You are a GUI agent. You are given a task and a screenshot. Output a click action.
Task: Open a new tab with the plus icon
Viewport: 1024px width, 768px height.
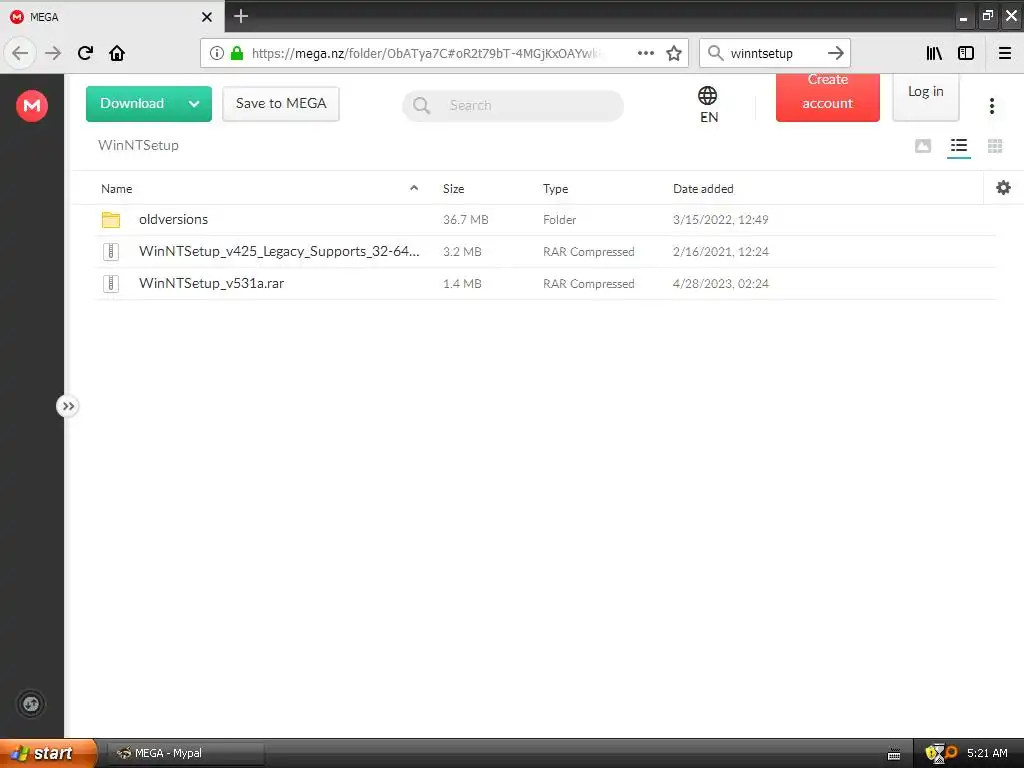241,16
